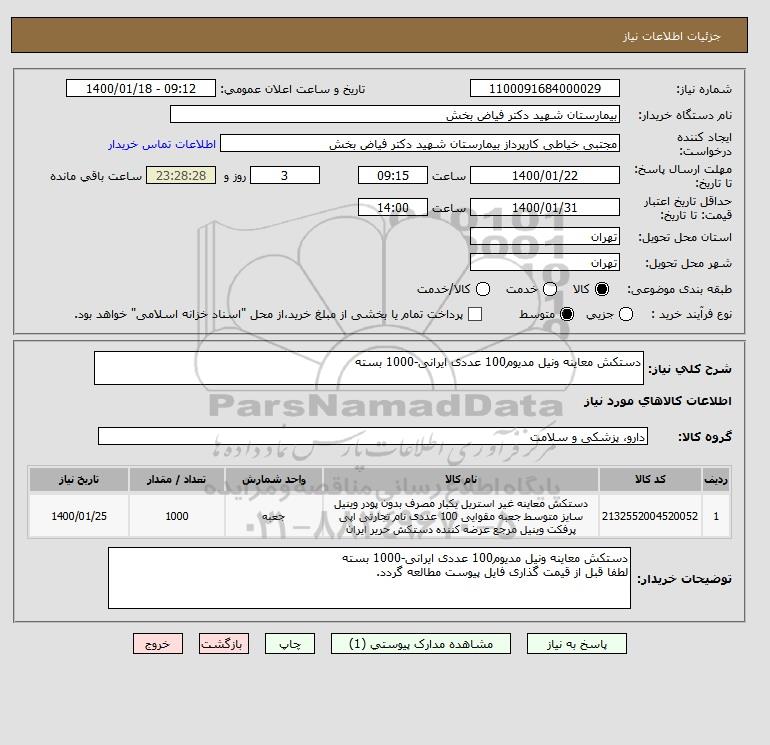Viewport: 770px width, 745px height.
Task: Click product code 2132552004520052 cell
Action: coord(650,516)
